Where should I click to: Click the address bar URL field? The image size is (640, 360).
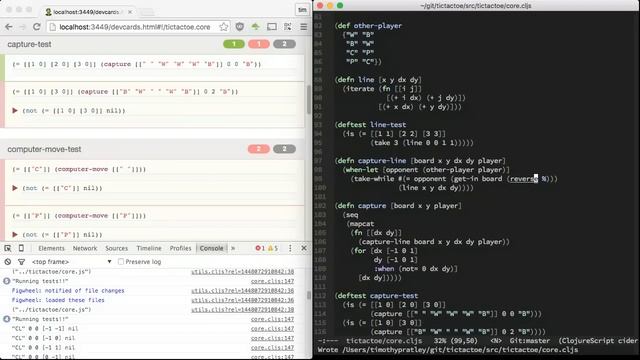click(x=138, y=27)
